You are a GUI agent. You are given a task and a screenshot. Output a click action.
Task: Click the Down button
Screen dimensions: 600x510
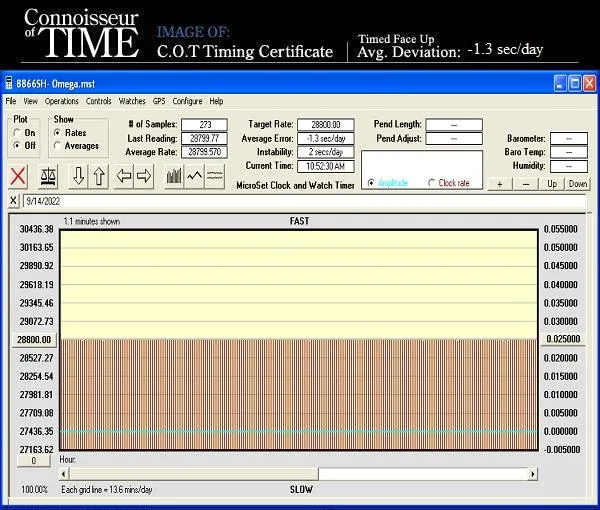578,184
